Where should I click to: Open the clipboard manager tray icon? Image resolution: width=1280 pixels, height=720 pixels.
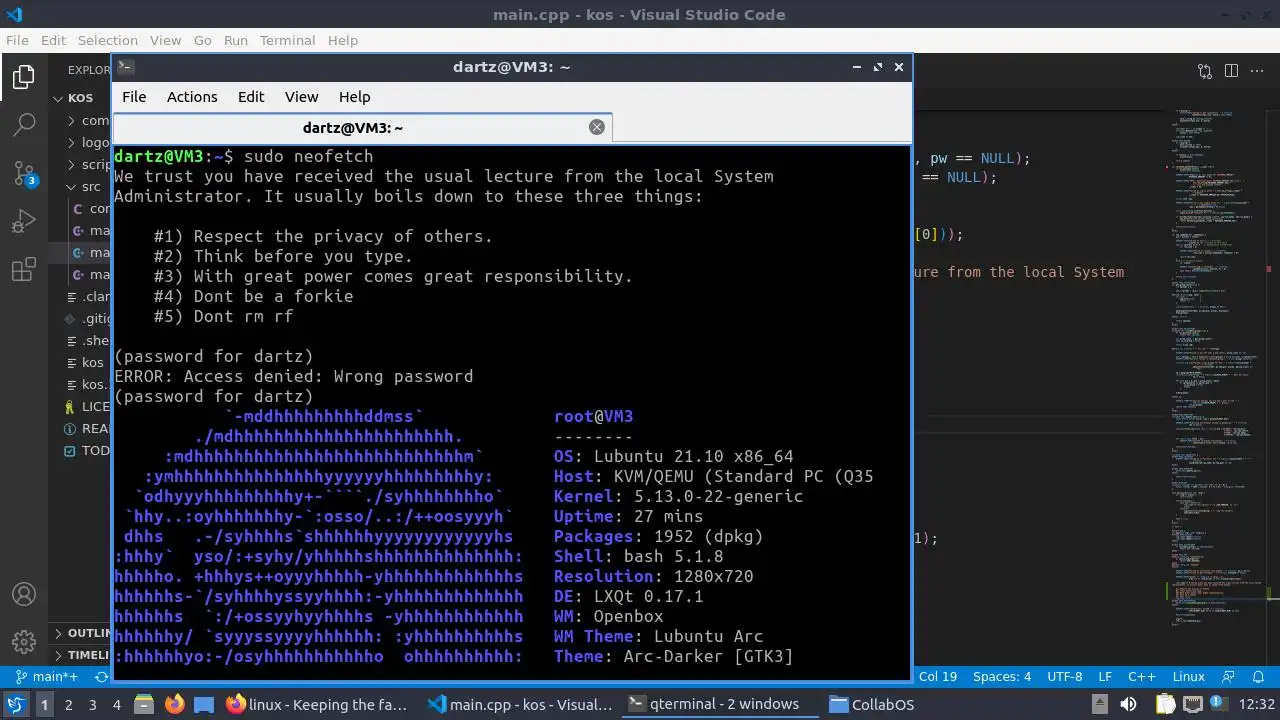pyautogui.click(x=1165, y=704)
